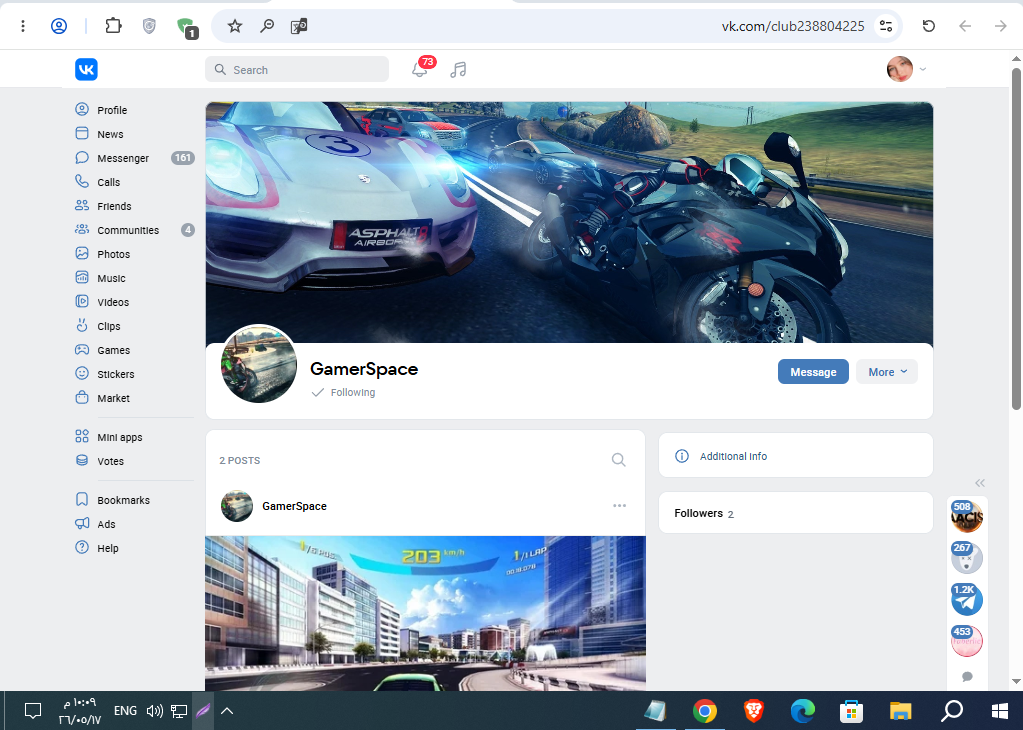Click the Votes coins icon
This screenshot has width=1023, height=730.
click(x=82, y=461)
